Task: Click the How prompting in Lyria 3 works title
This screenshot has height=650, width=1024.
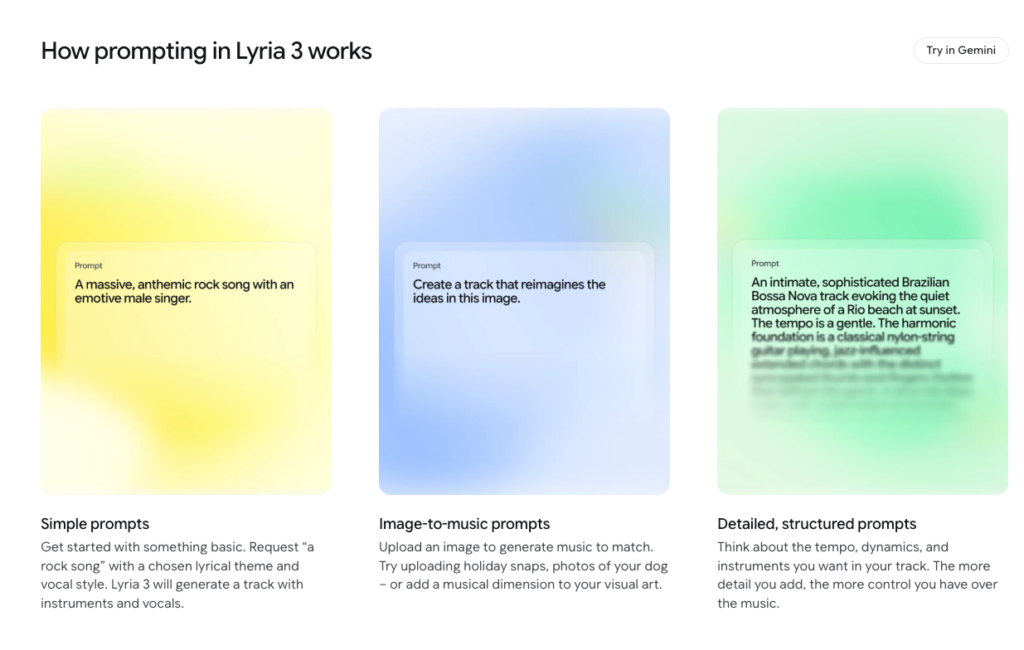Action: pyautogui.click(x=205, y=50)
